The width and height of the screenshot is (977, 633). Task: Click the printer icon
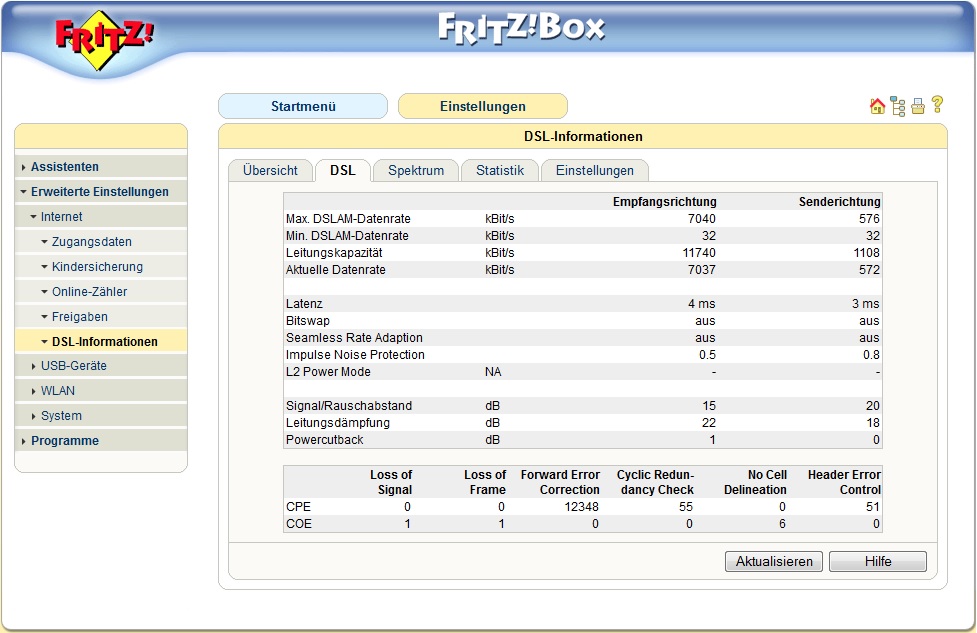coord(918,107)
